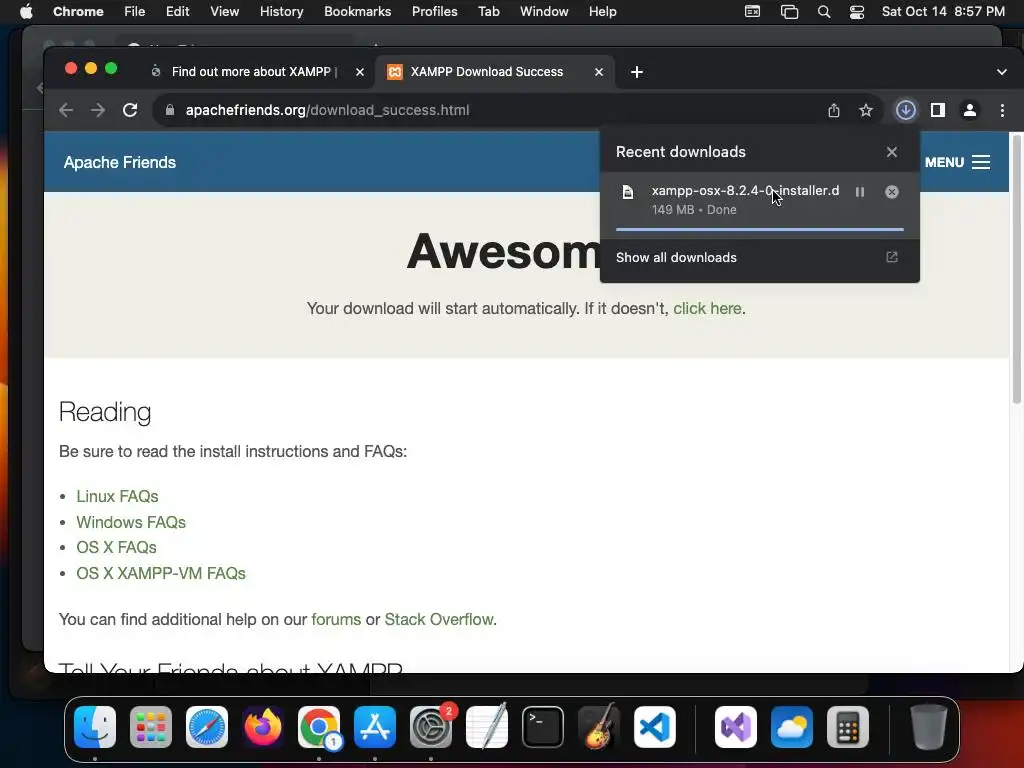Image resolution: width=1024 pixels, height=768 pixels.
Task: Open the Chrome downloads toolbar icon
Action: pyautogui.click(x=905, y=110)
